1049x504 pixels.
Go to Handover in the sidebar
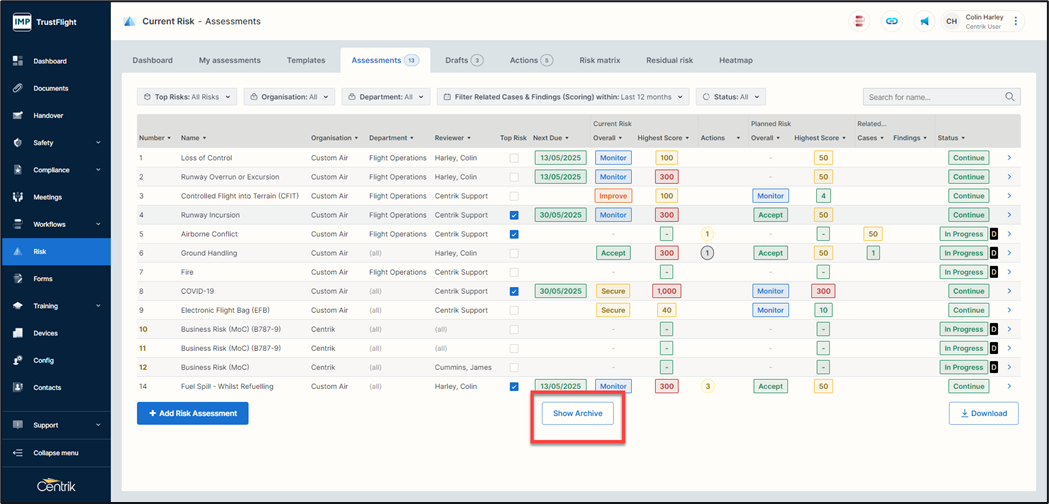[48, 115]
